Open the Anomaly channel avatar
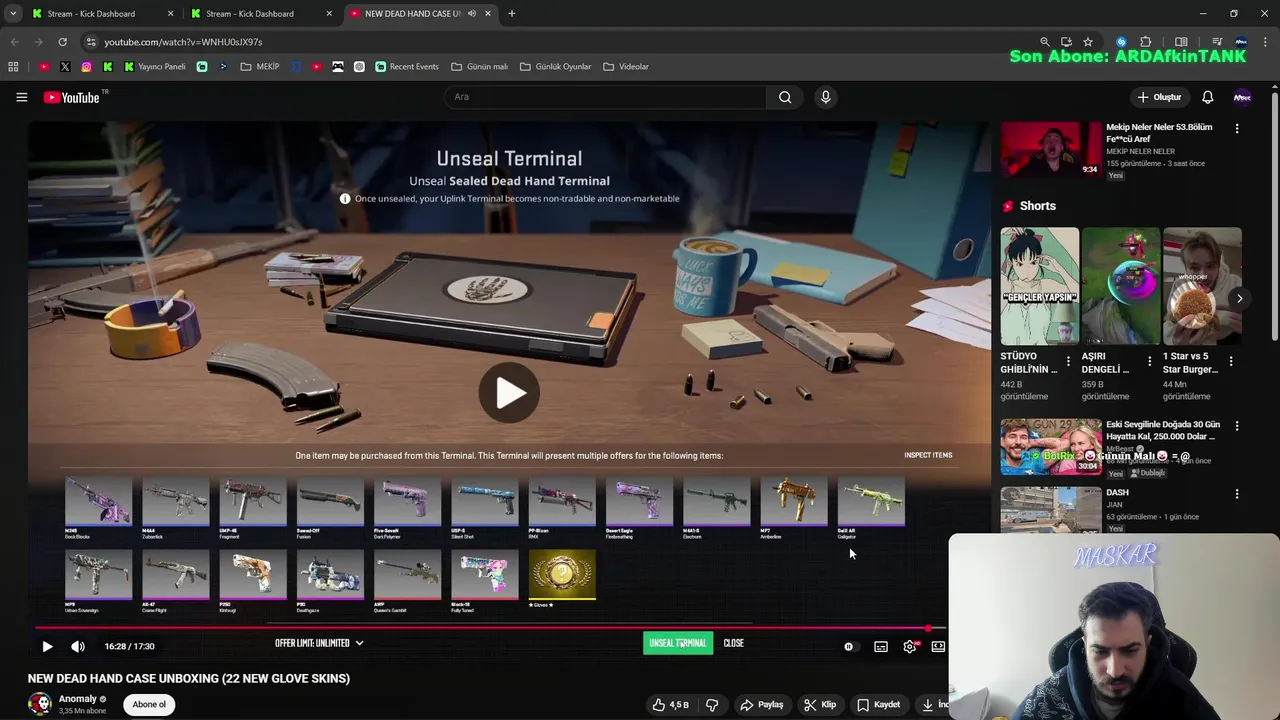1280x720 pixels. coord(39,704)
